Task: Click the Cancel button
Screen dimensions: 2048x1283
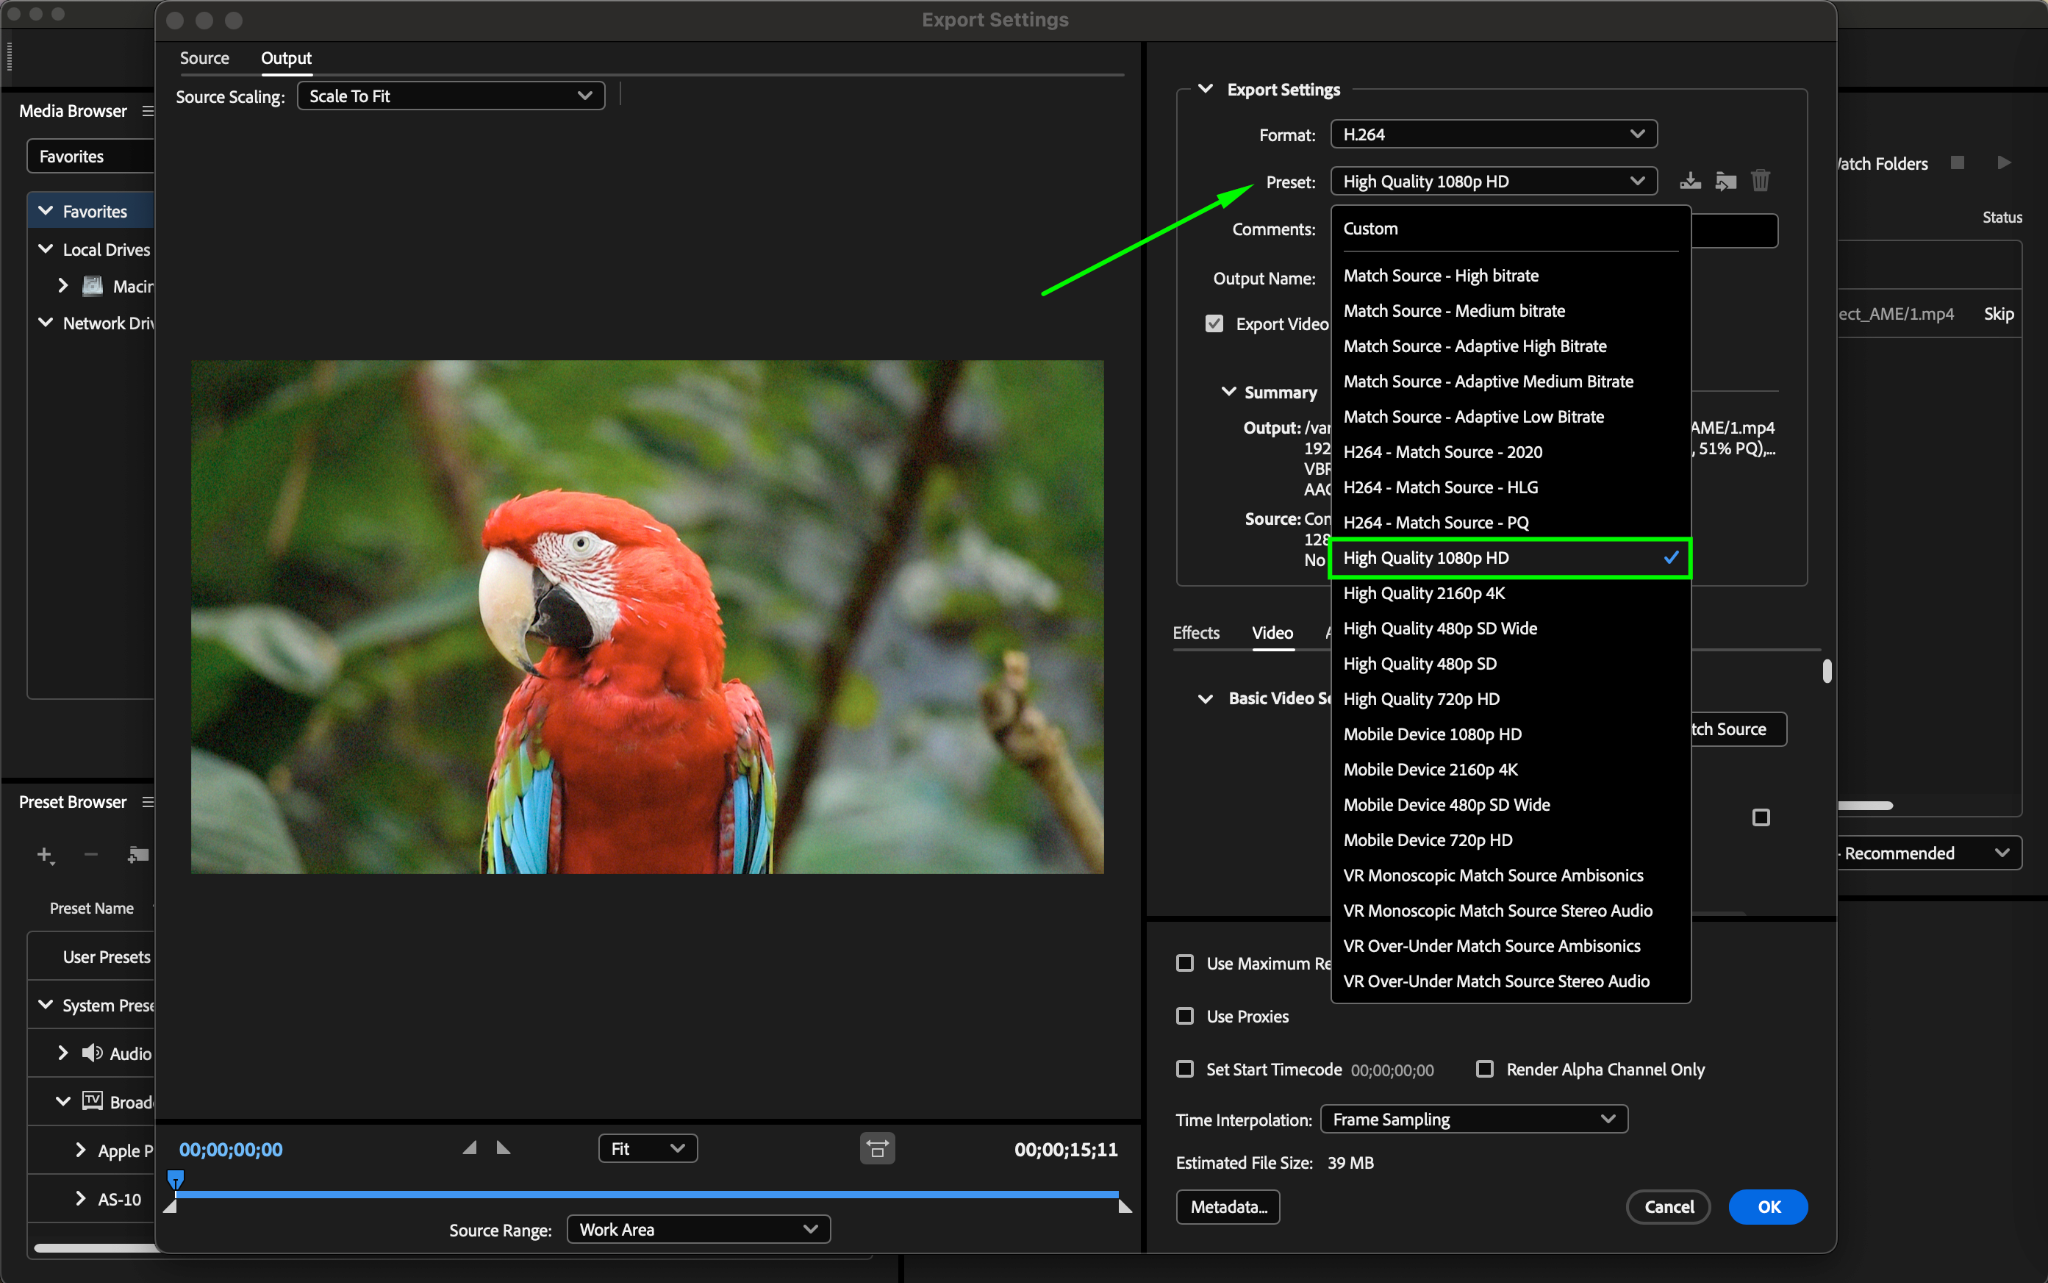Action: [x=1668, y=1207]
